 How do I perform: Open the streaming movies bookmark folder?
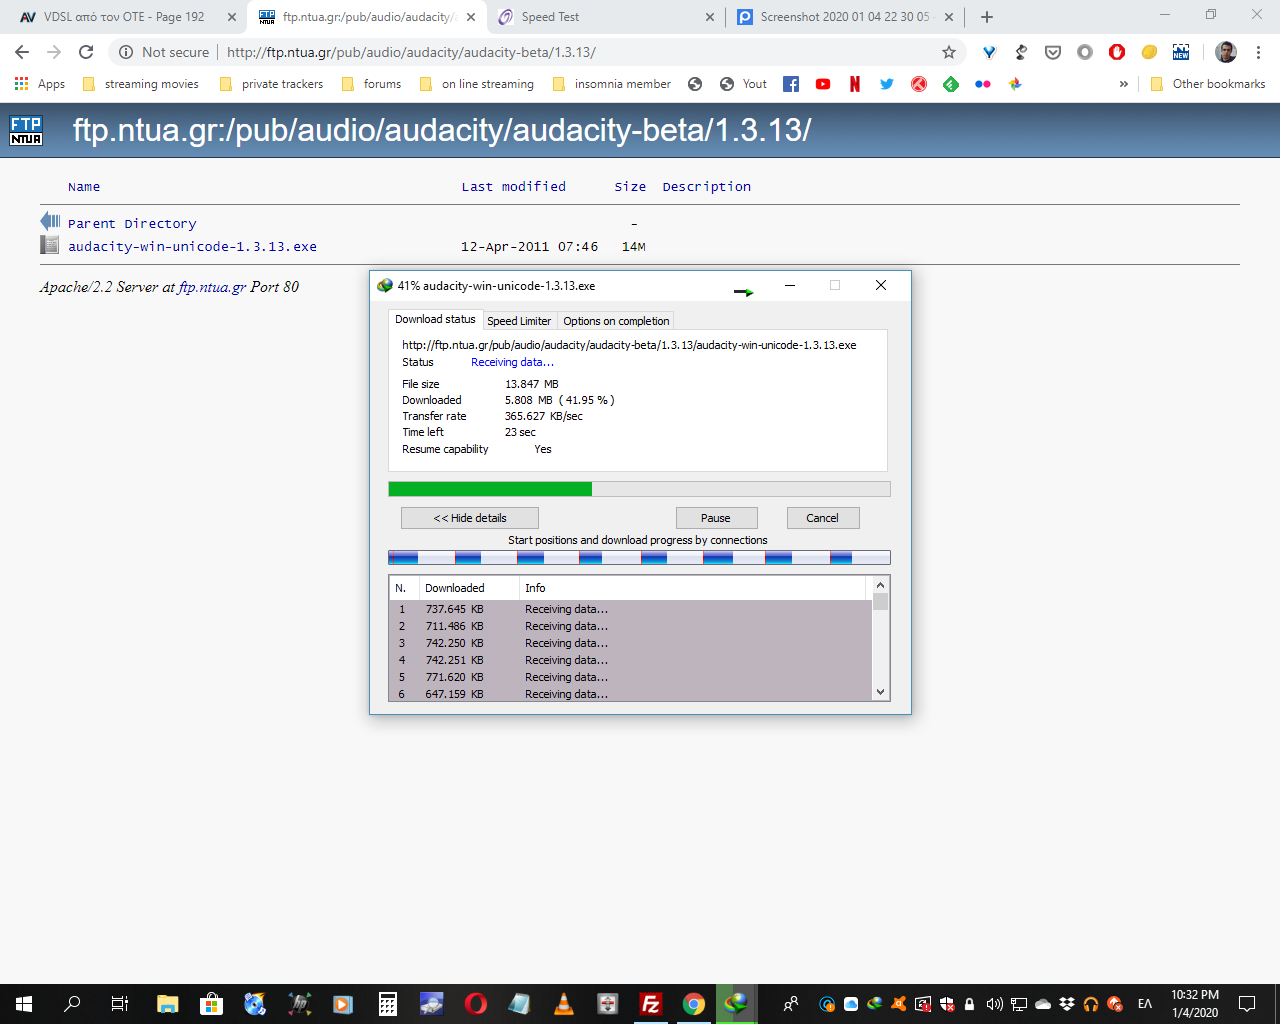click(x=141, y=84)
